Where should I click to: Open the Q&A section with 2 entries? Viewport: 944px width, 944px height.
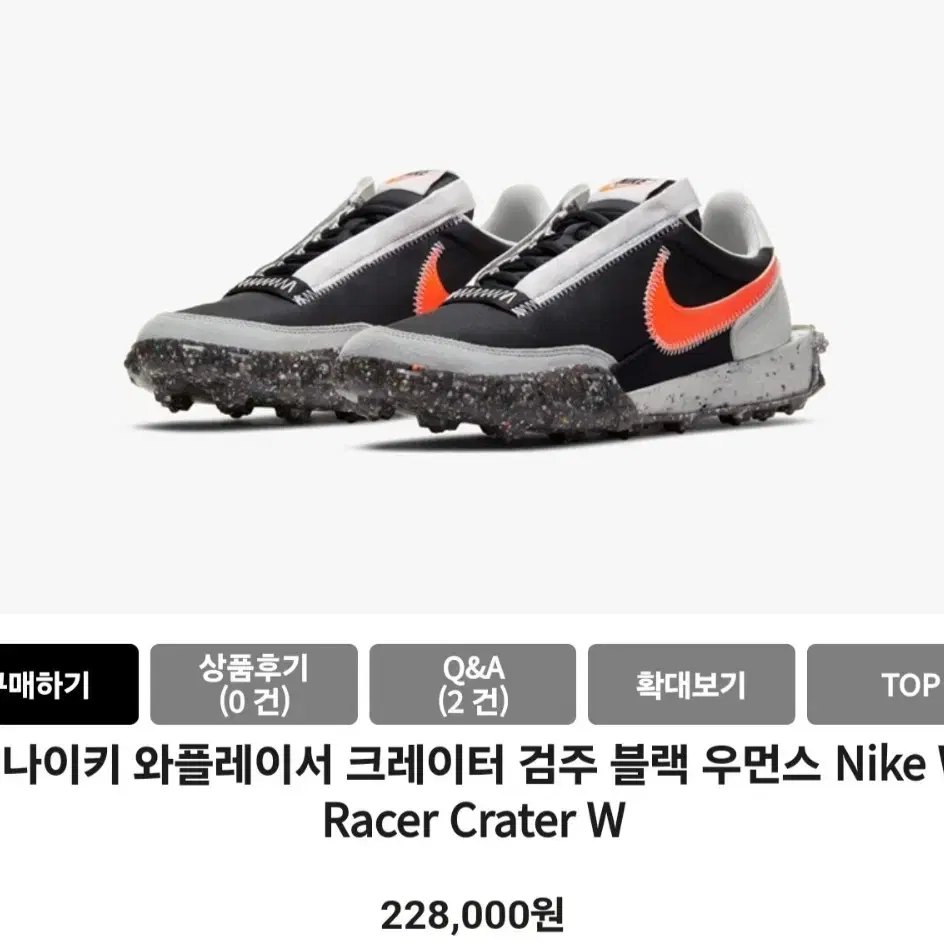473,685
